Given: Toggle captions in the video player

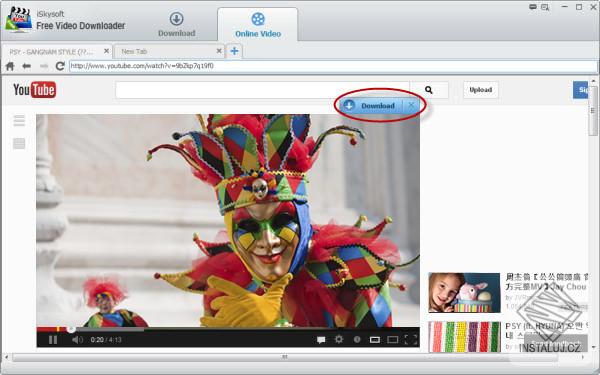Looking at the screenshot, I should [321, 339].
